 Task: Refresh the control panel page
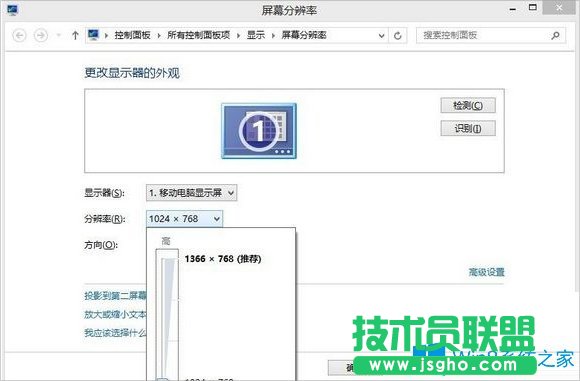[x=398, y=36]
